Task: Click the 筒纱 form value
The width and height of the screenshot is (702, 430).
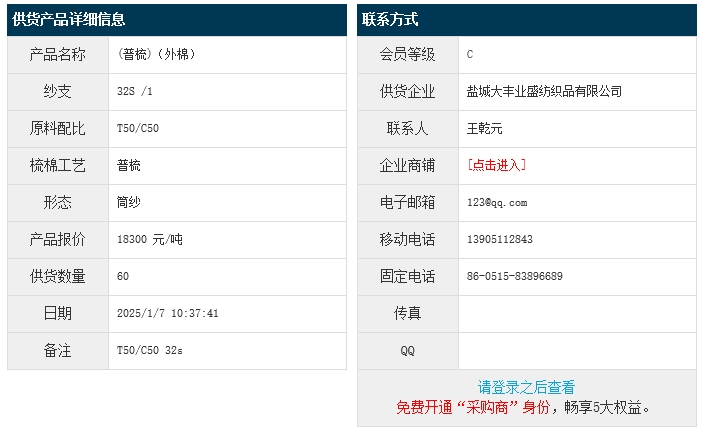Action: pyautogui.click(x=129, y=202)
